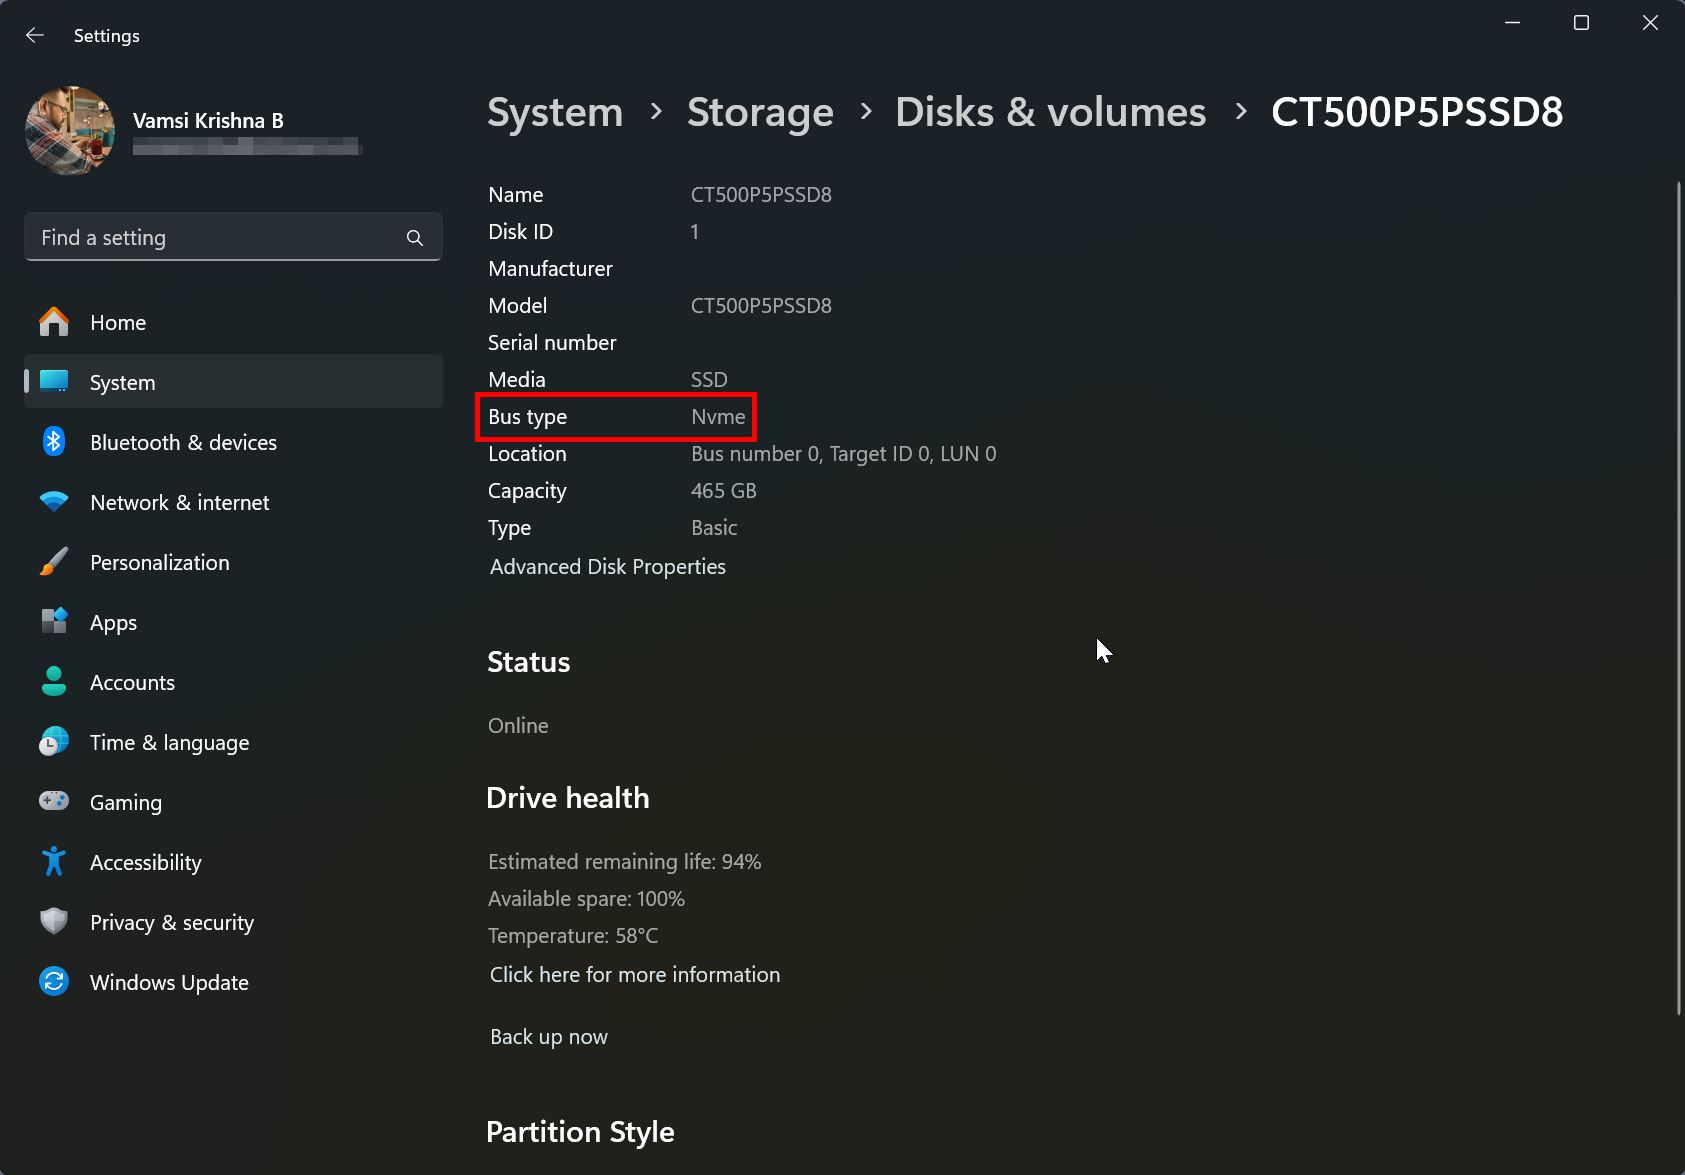Click Back up now
The width and height of the screenshot is (1685, 1175).
click(549, 1037)
